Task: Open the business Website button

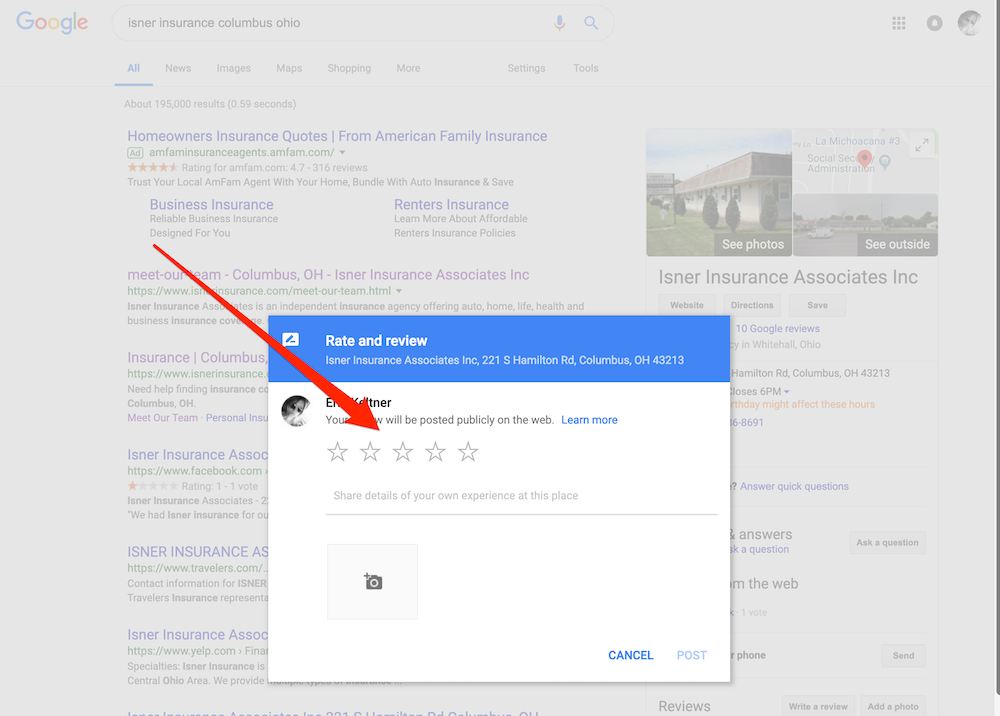Action: [687, 305]
